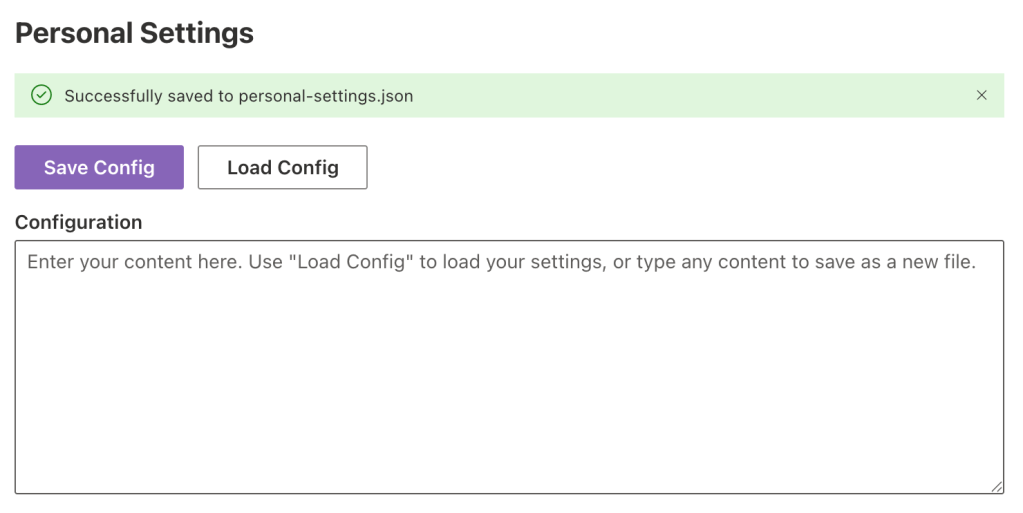This screenshot has width=1023, height=513.
Task: Close the green saved-confirmation banner
Action: point(981,96)
